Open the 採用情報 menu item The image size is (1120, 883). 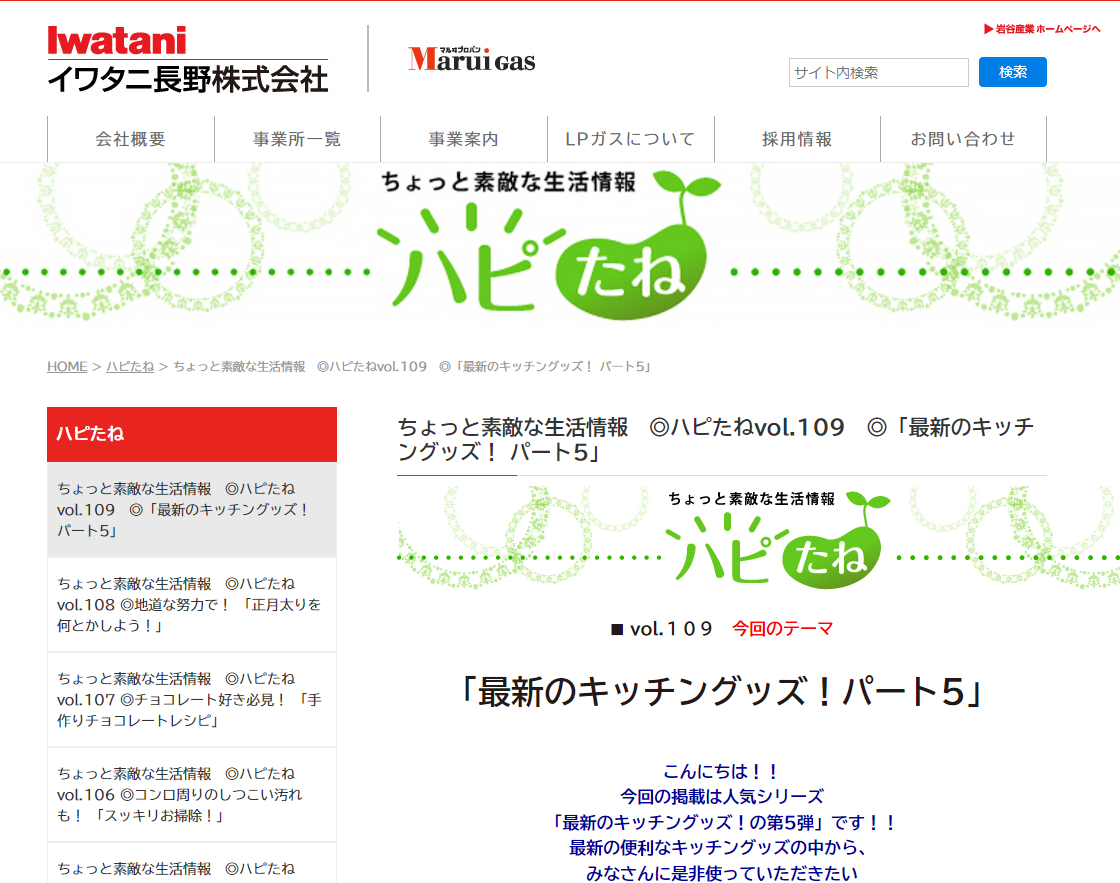[x=797, y=139]
